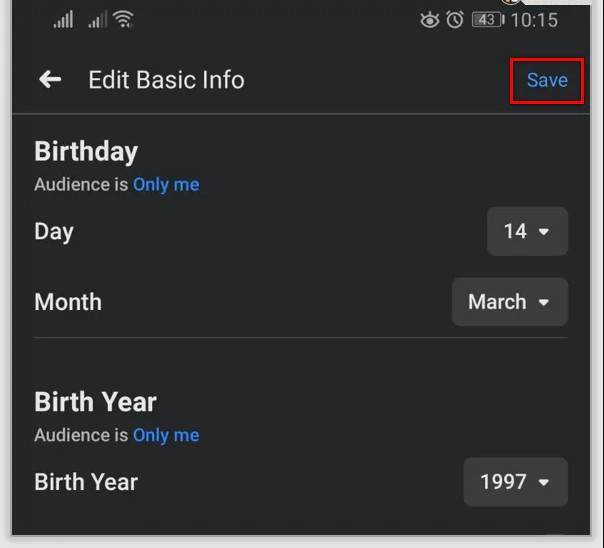Screen dimensions: 604x548
Task: Tap the Day field label
Action: (x=54, y=231)
